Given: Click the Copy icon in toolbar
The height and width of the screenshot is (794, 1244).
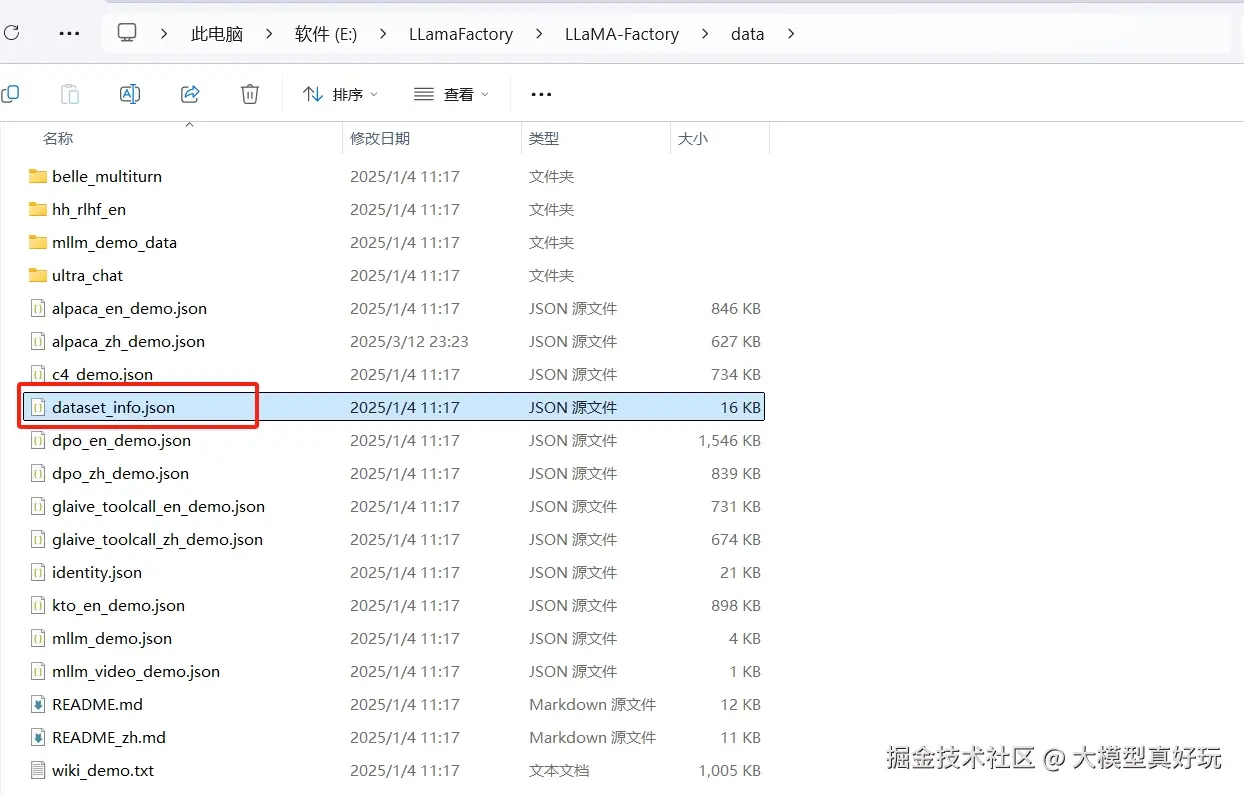Looking at the screenshot, I should pyautogui.click(x=9, y=94).
